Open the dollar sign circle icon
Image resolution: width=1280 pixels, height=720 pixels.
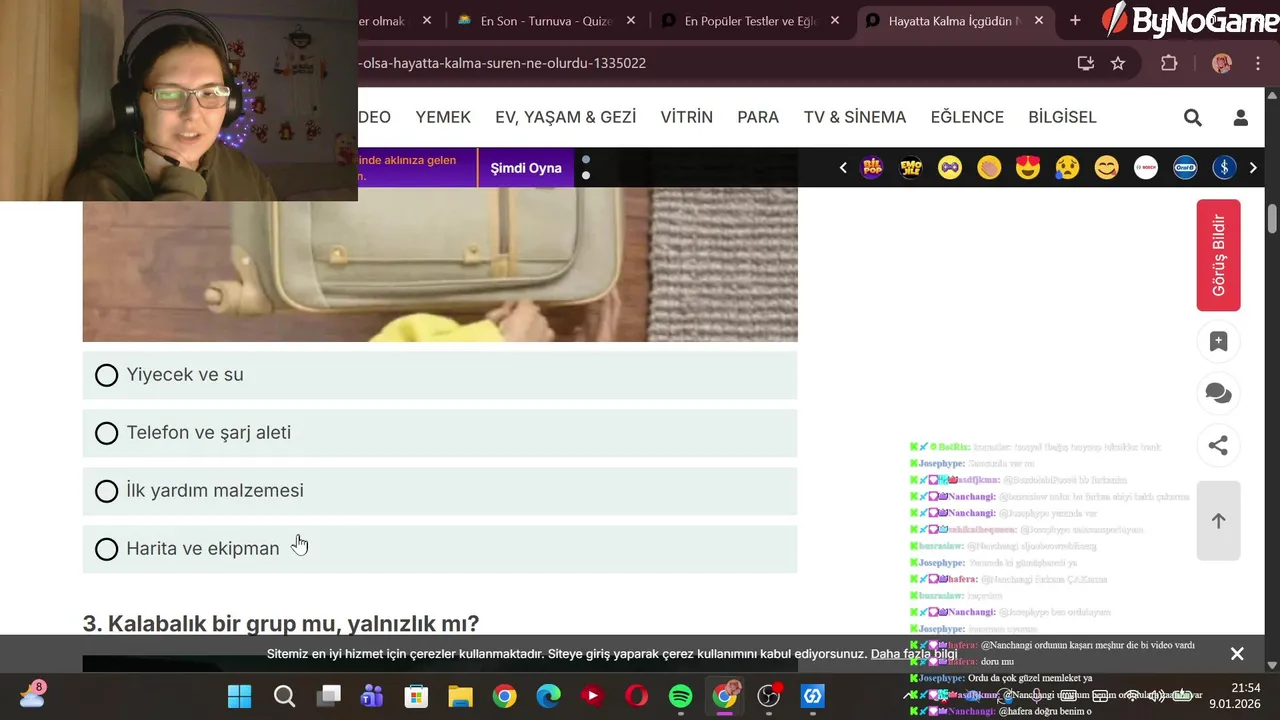(x=1224, y=168)
